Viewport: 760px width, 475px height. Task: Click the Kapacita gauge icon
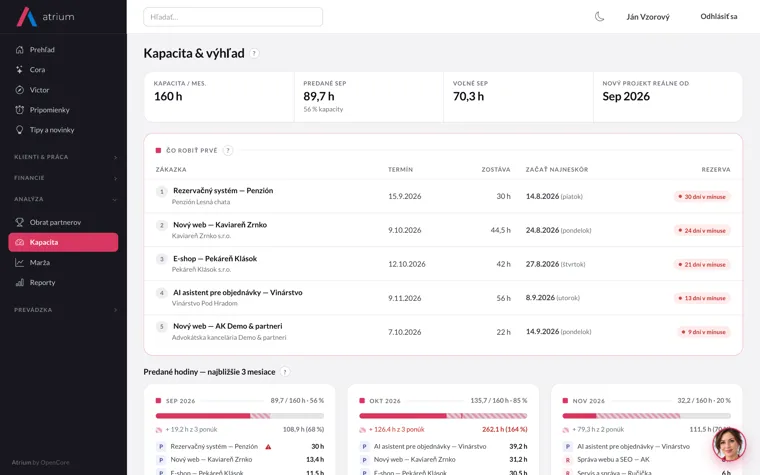click(x=19, y=242)
